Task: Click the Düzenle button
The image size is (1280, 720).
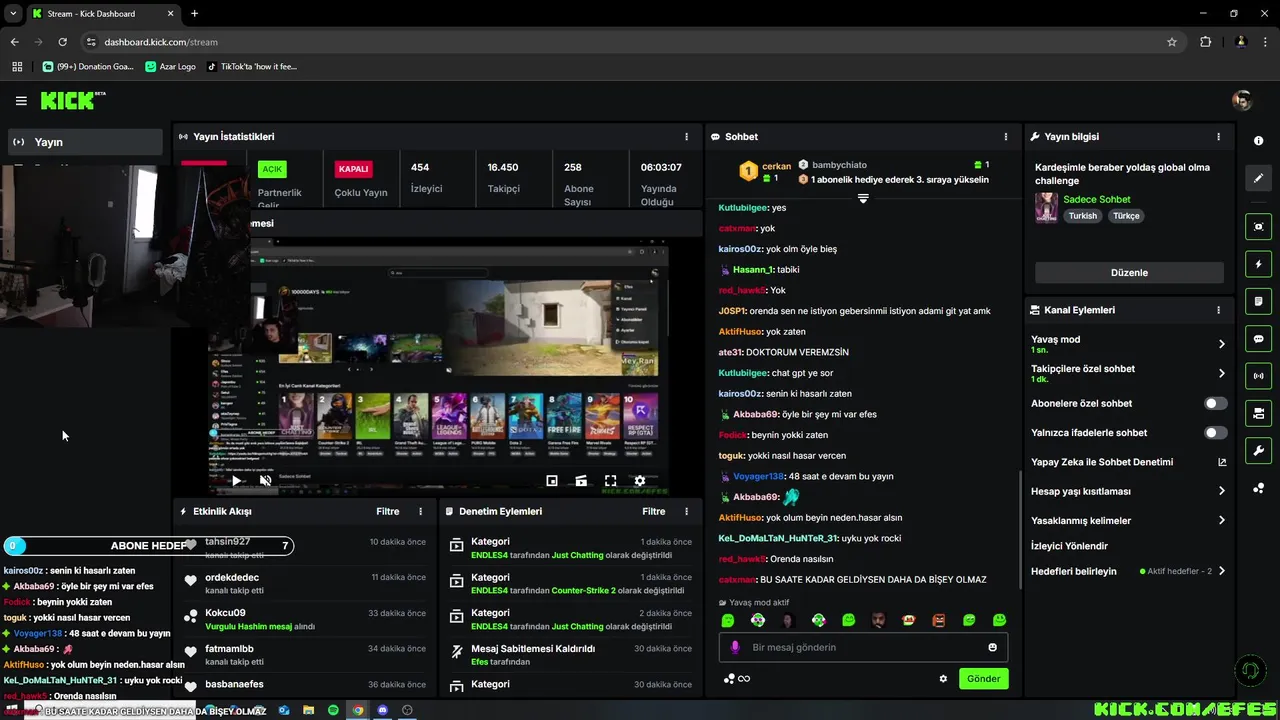Action: pos(1129,272)
